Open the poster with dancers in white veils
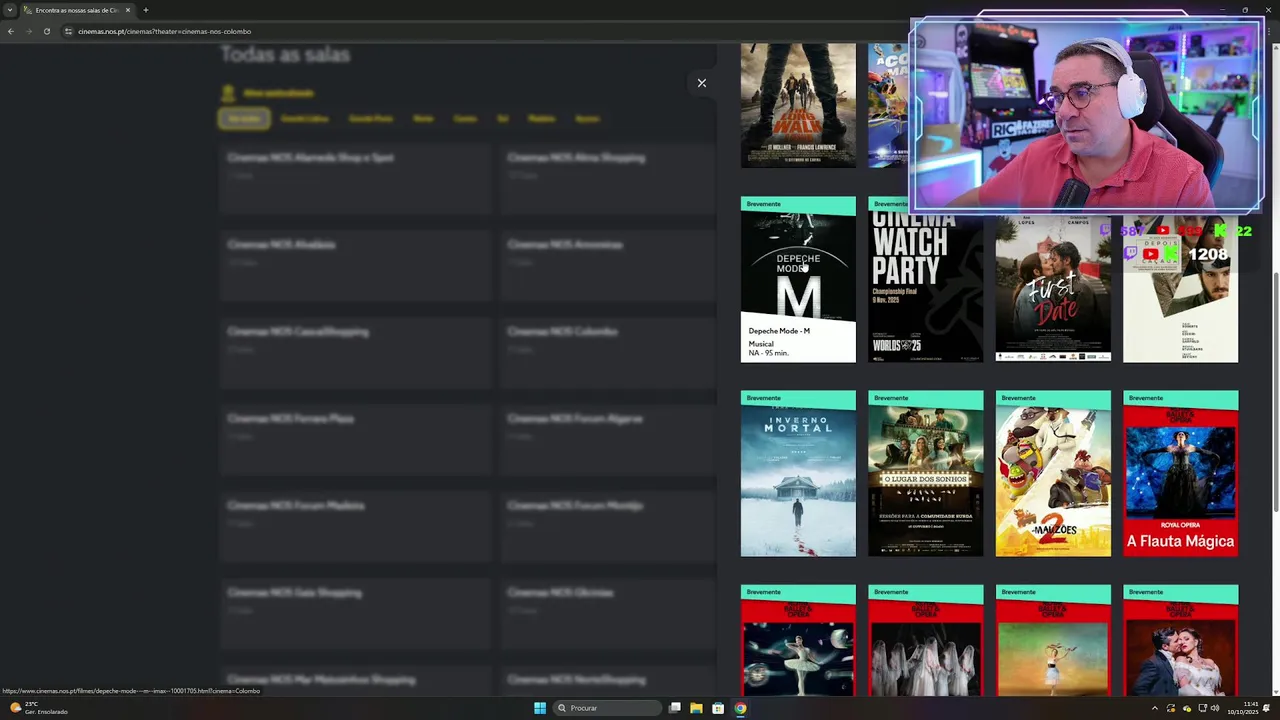This screenshot has height=720, width=1280. 926,640
